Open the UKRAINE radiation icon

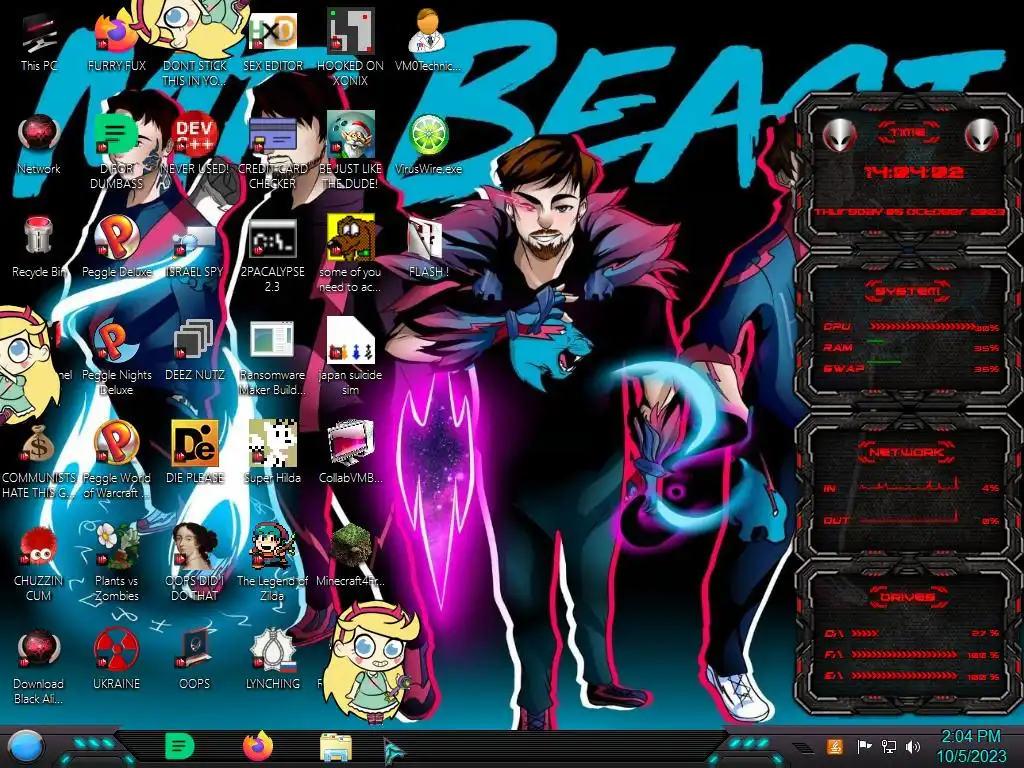pos(116,650)
